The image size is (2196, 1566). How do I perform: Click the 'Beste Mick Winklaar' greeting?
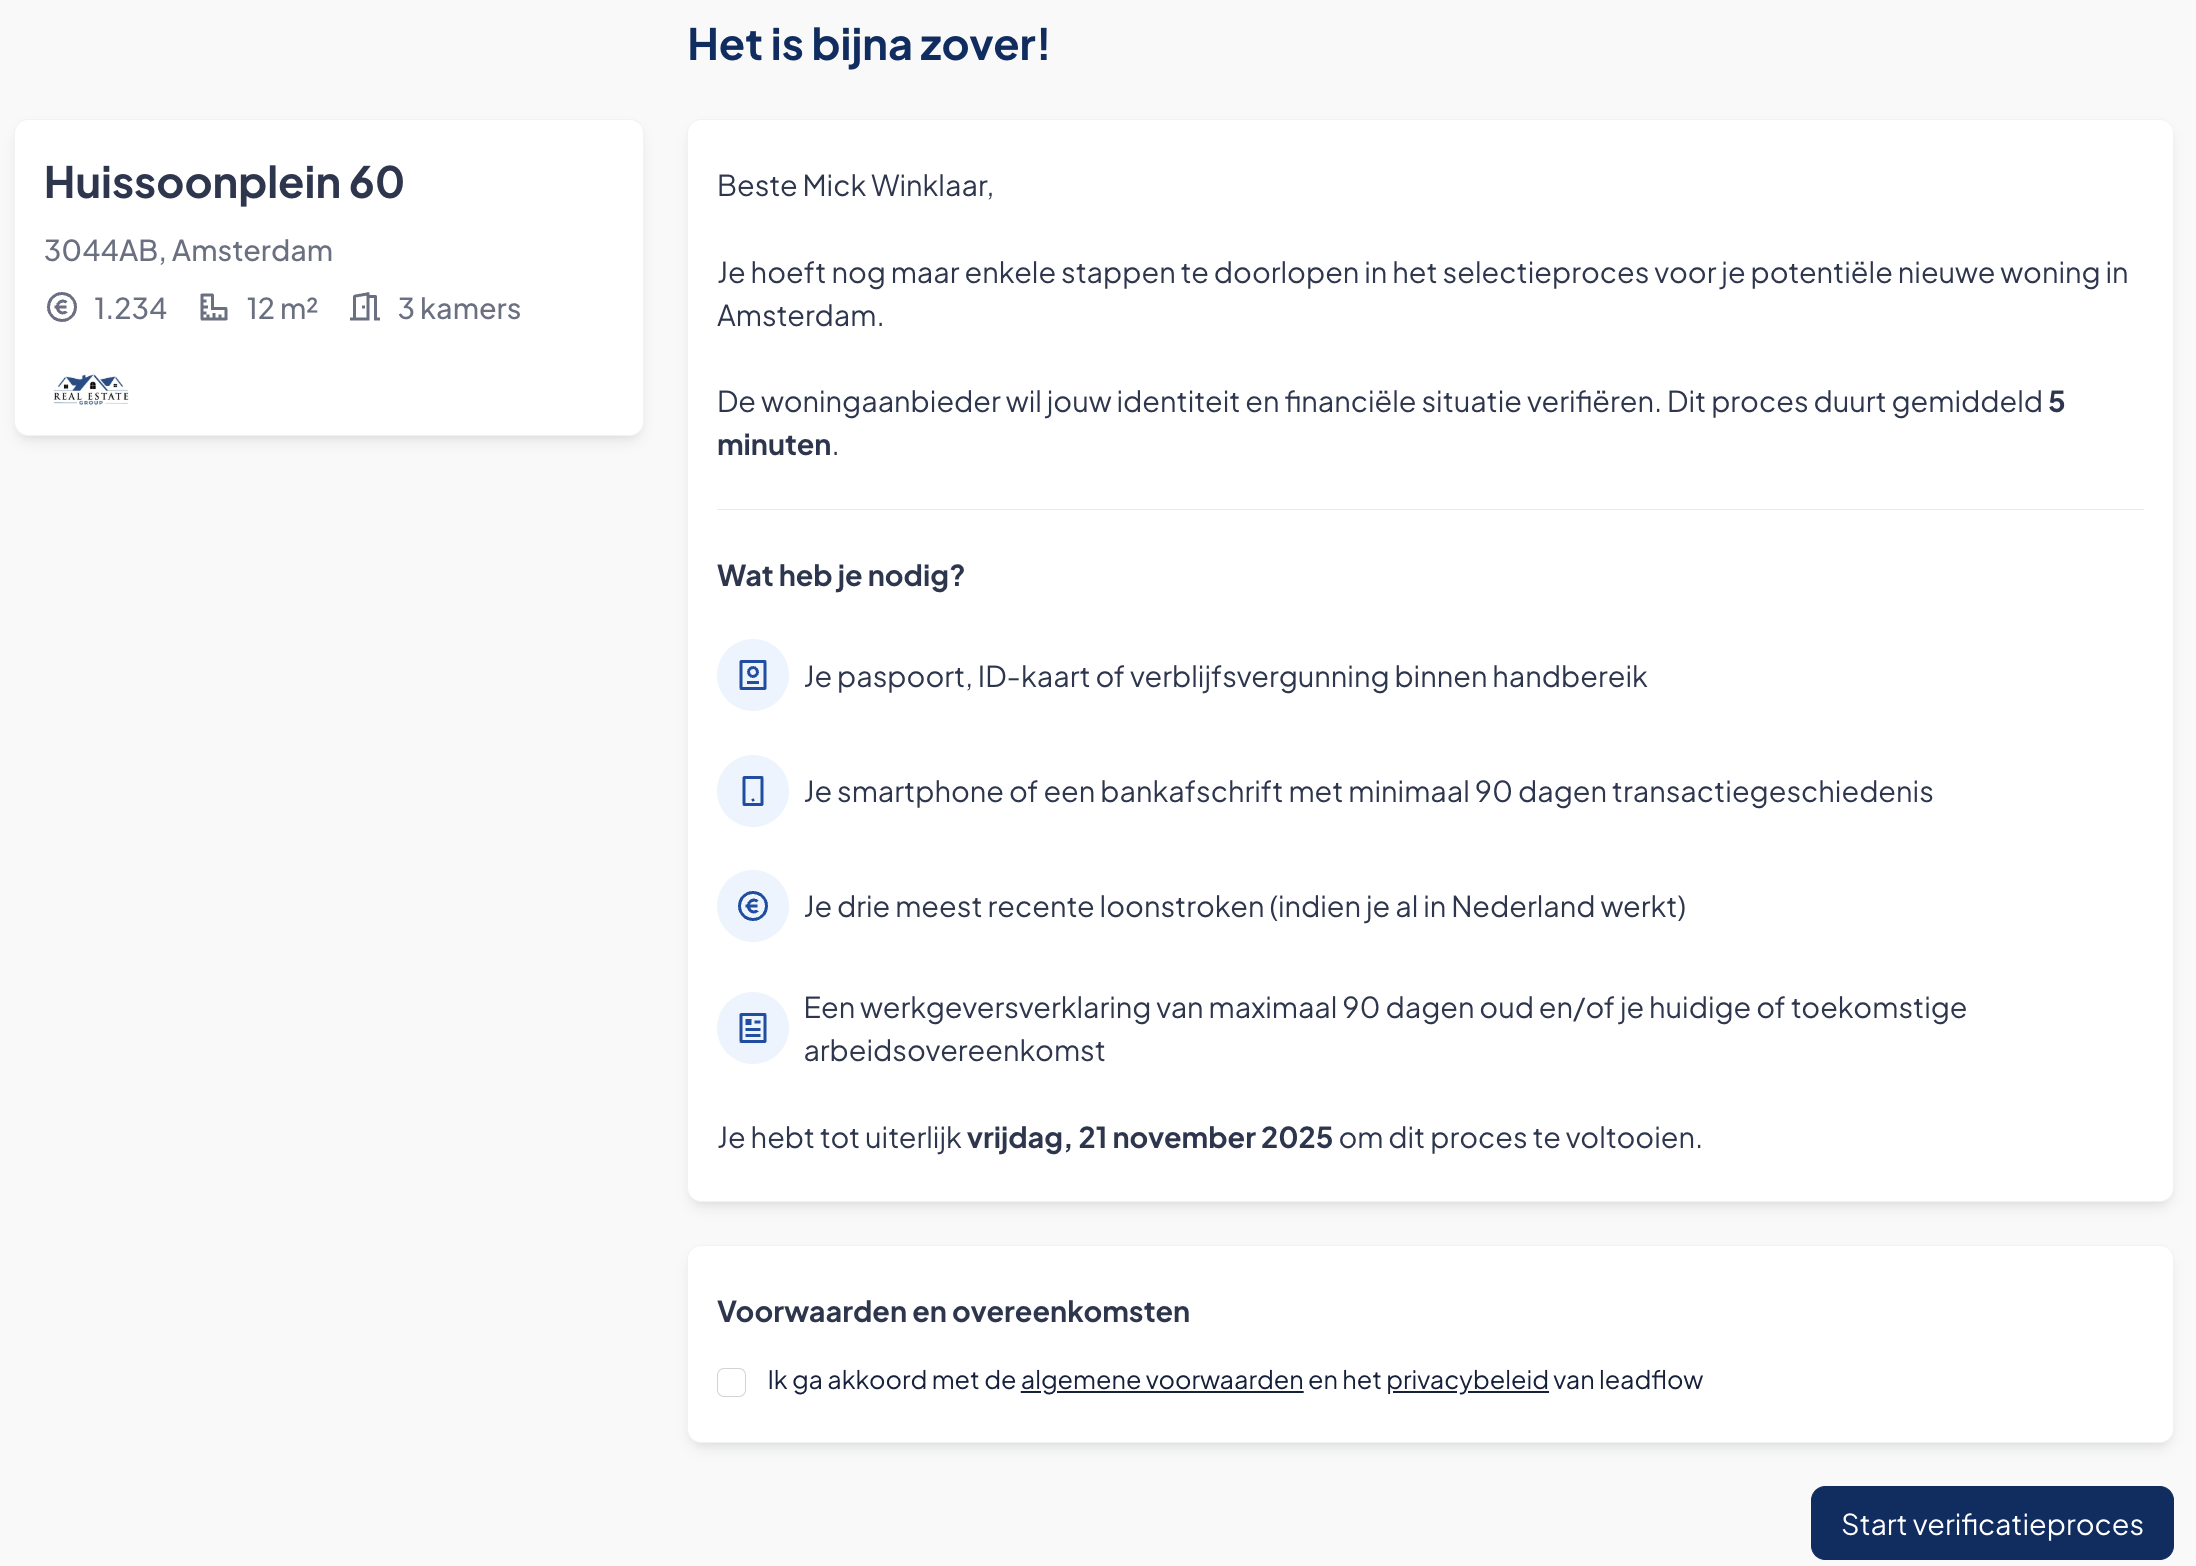click(855, 186)
